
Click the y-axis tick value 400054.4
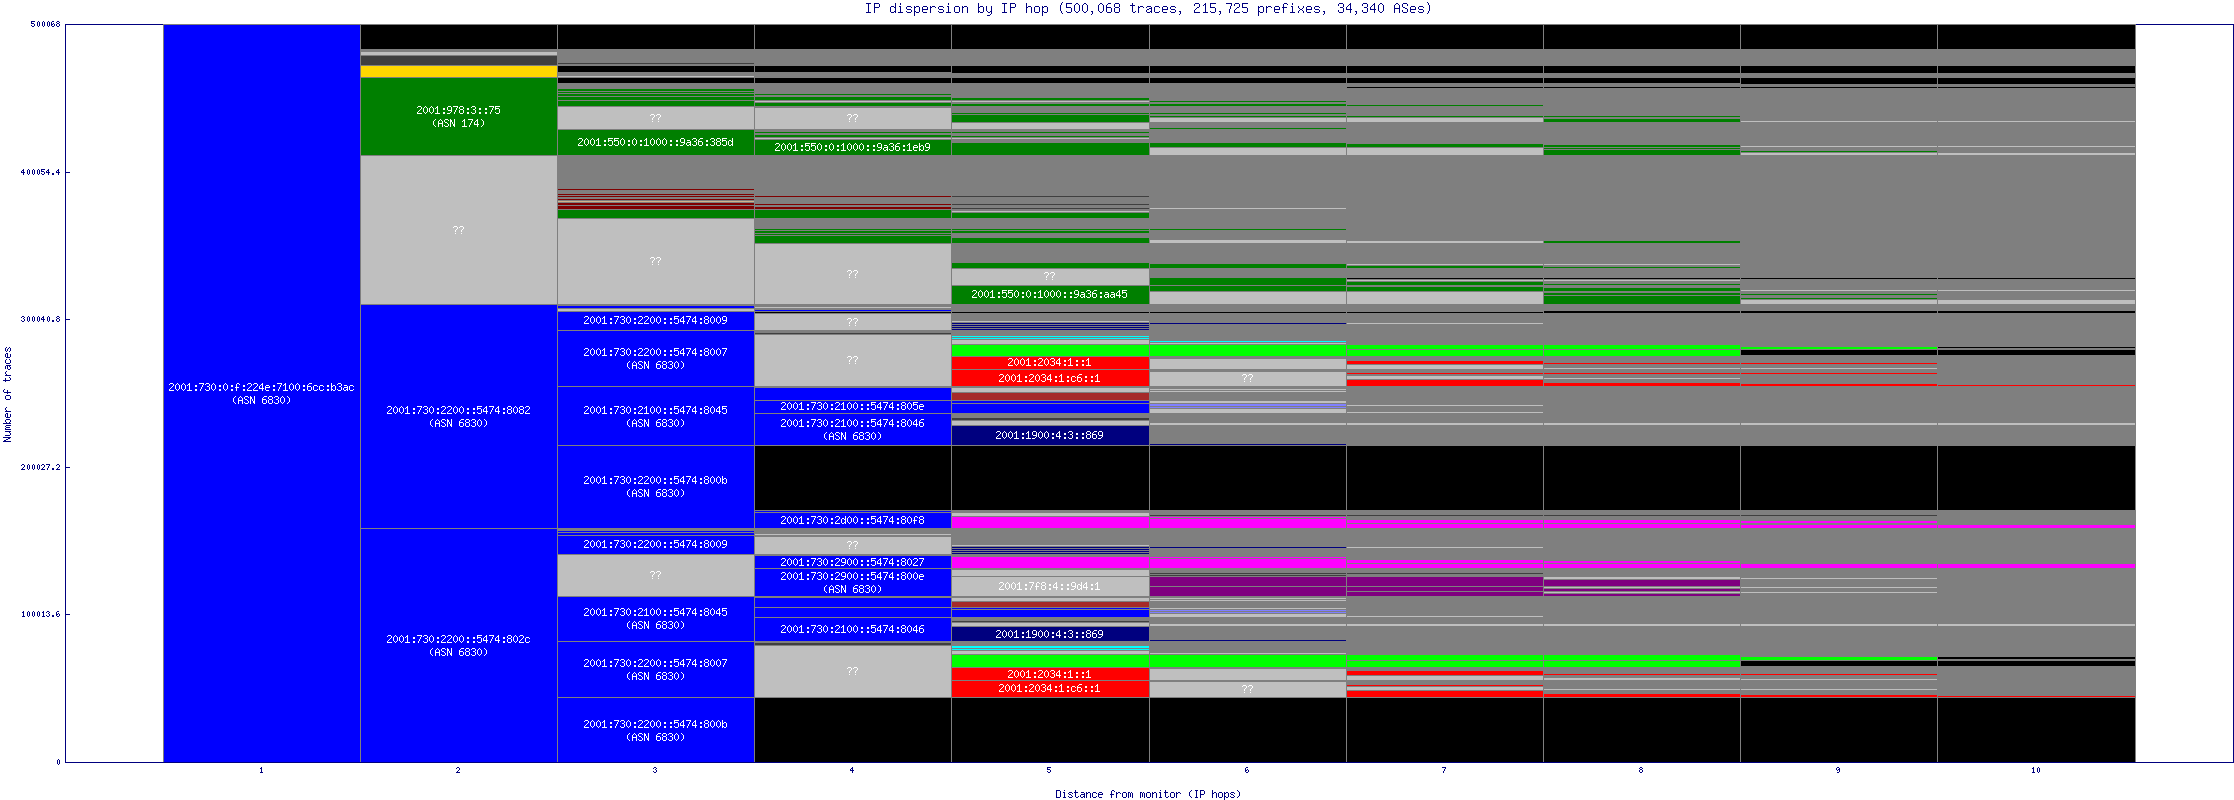click(x=40, y=172)
